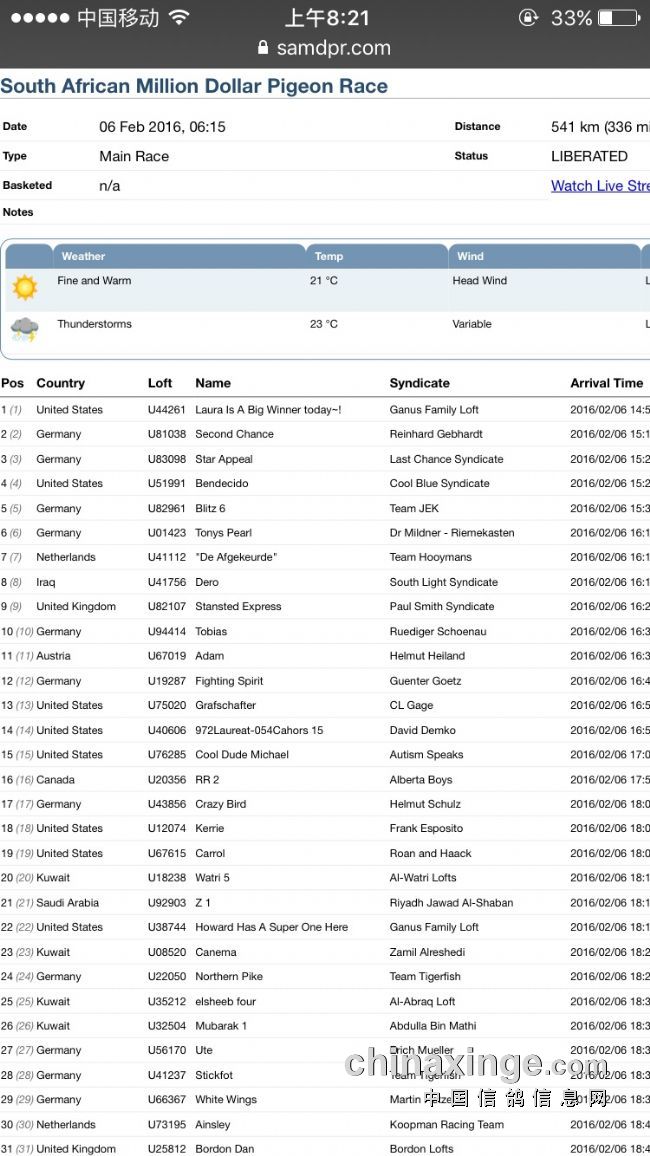Sort by the Arrival Time column header
Screen dimensions: 650x1156
(x=606, y=383)
